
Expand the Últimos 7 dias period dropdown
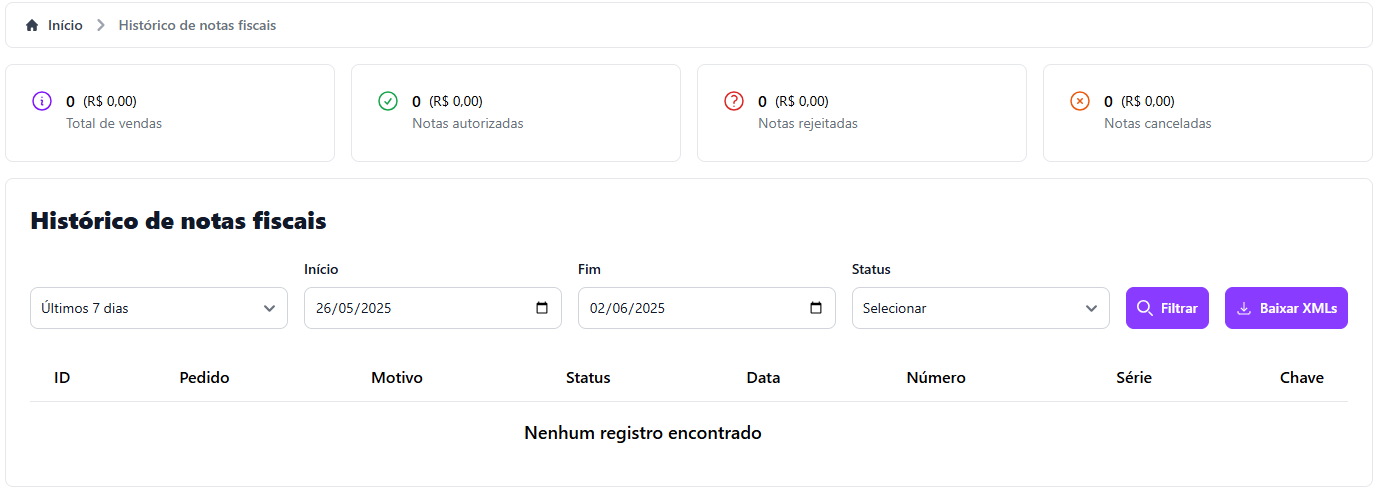[159, 308]
